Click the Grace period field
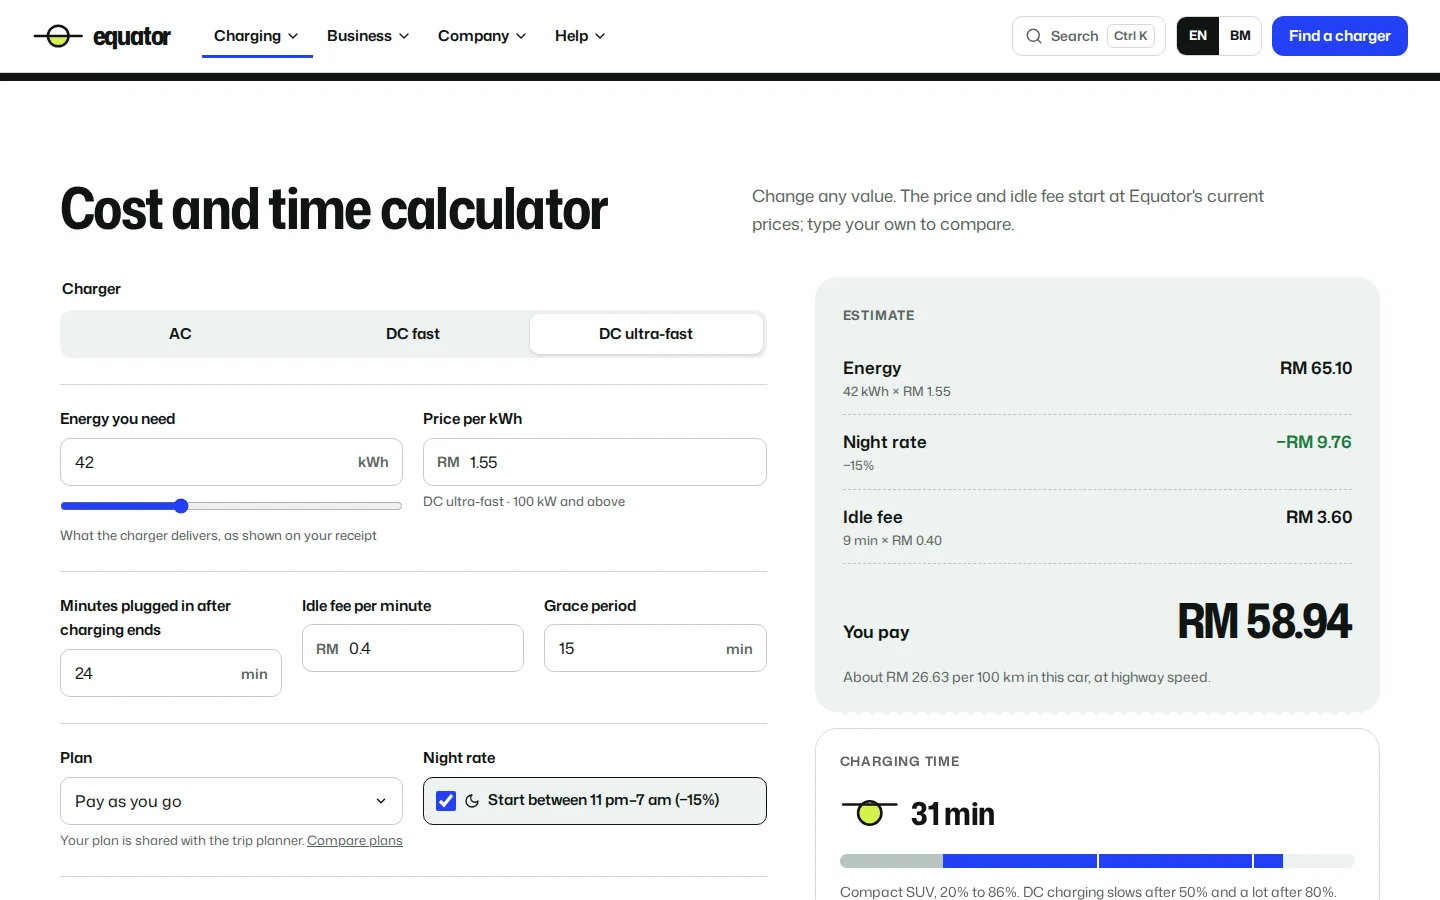 point(655,648)
